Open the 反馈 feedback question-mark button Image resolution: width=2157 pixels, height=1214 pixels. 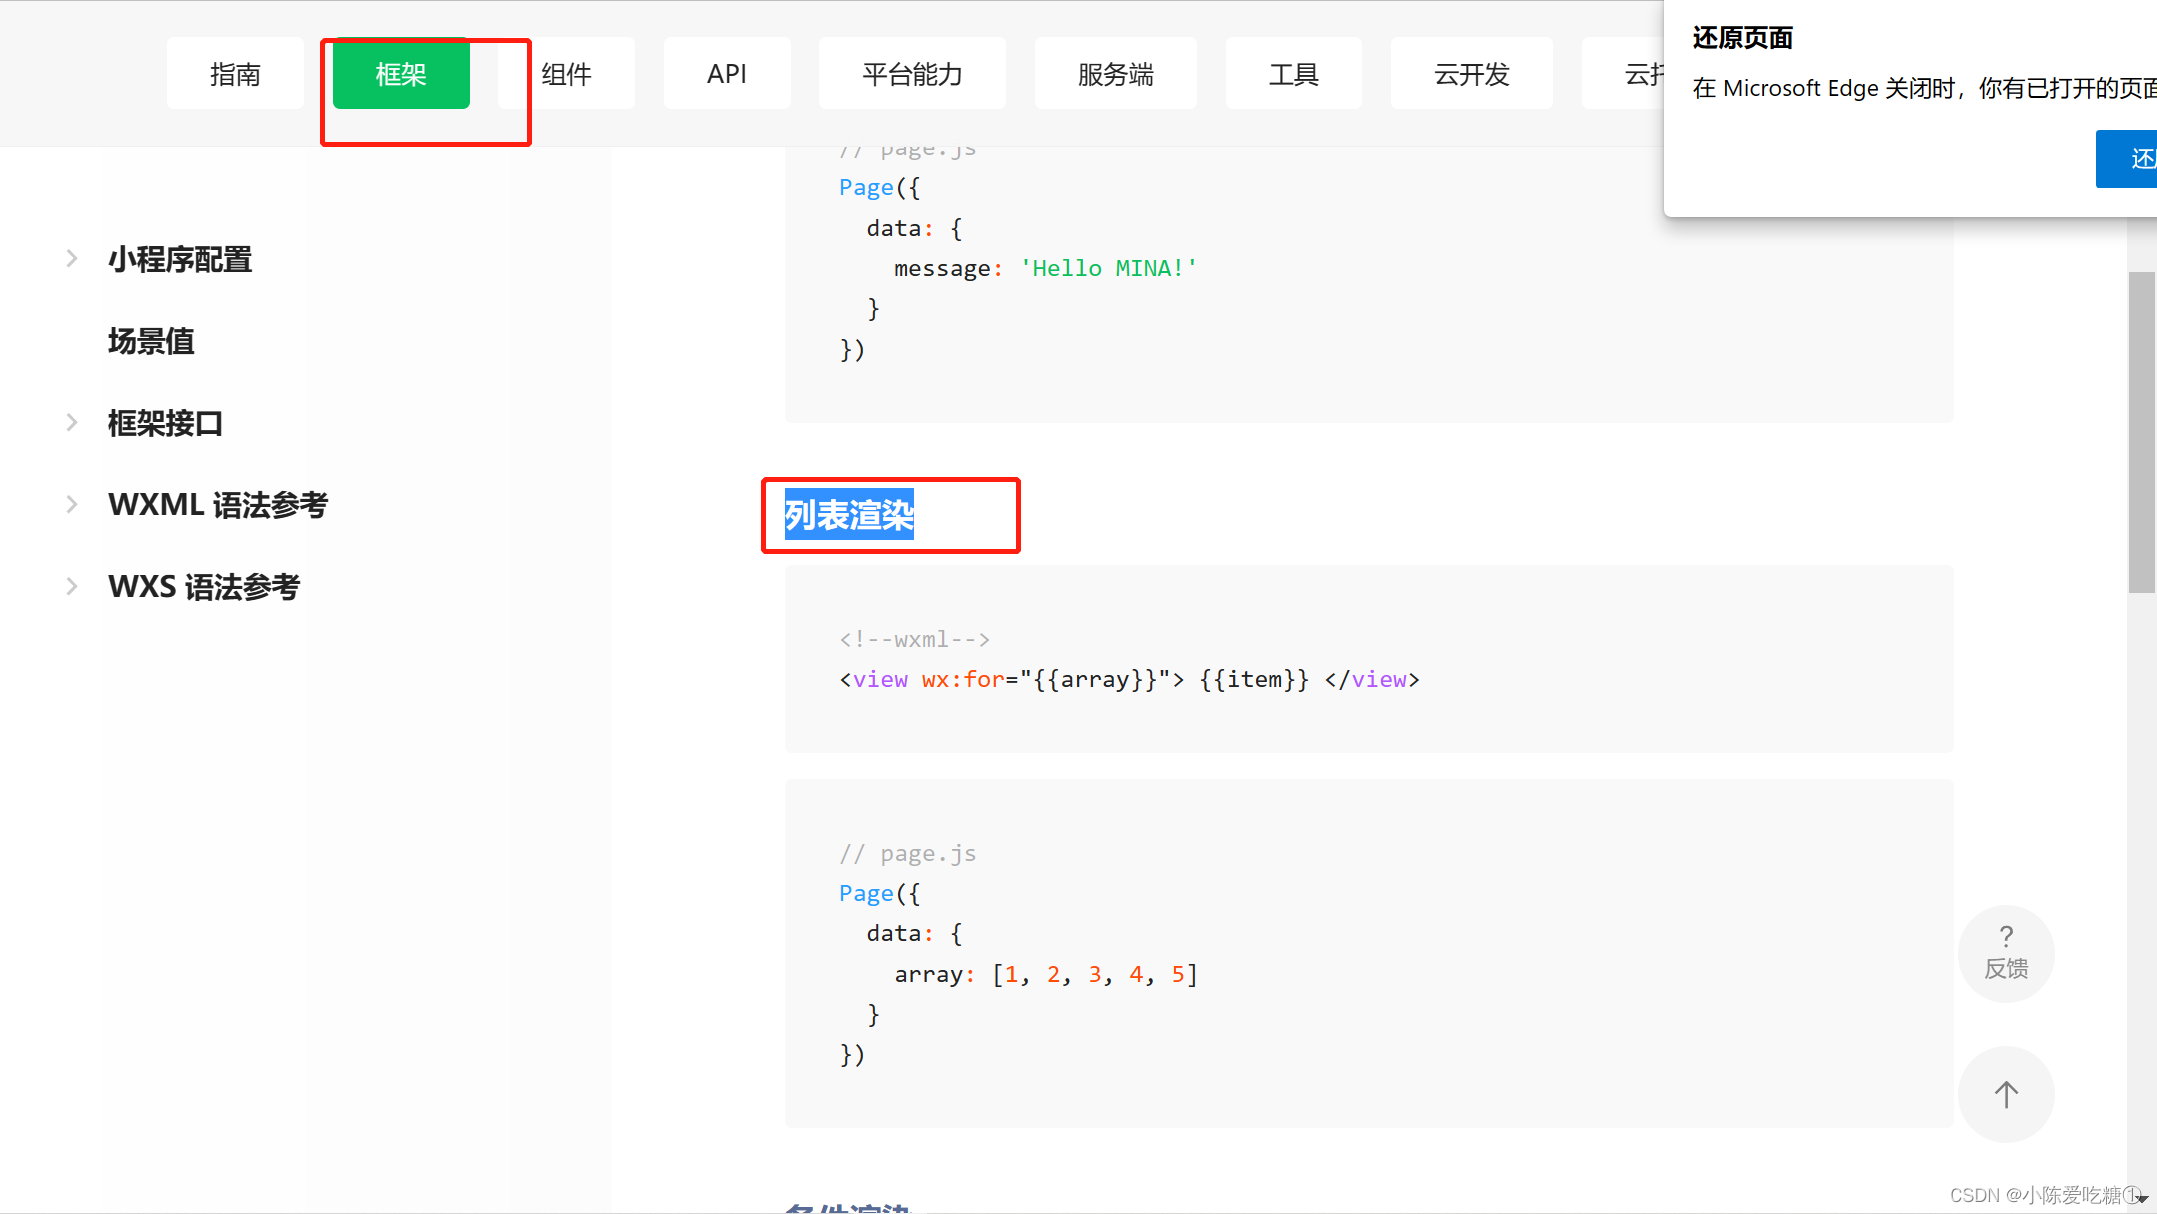click(x=2005, y=952)
